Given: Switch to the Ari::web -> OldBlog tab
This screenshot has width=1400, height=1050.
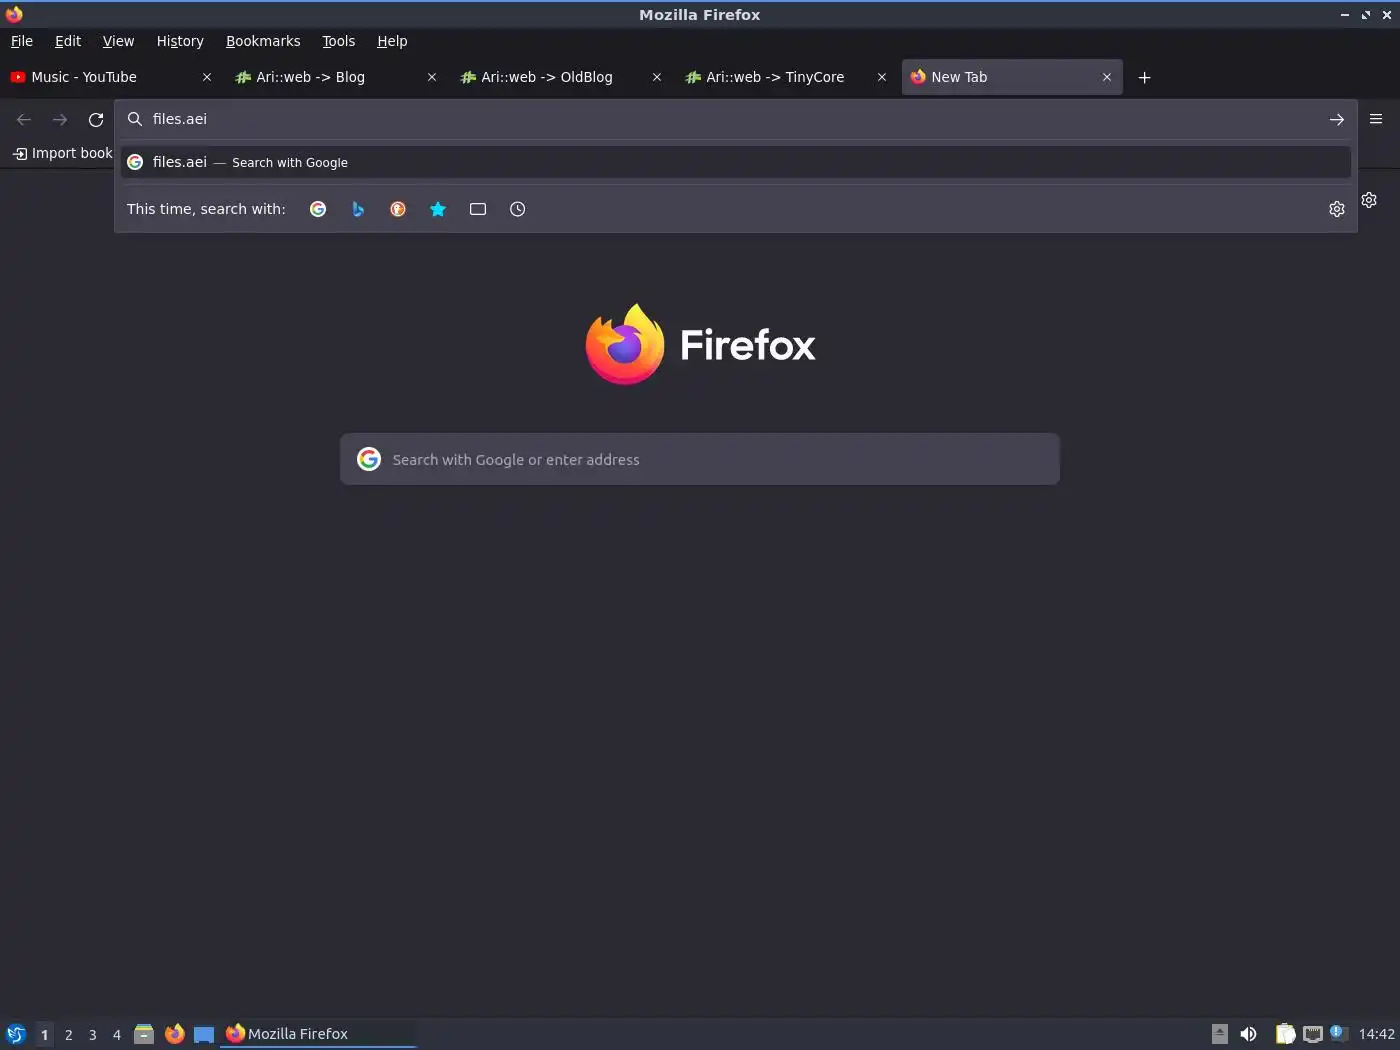Looking at the screenshot, I should (x=560, y=77).
